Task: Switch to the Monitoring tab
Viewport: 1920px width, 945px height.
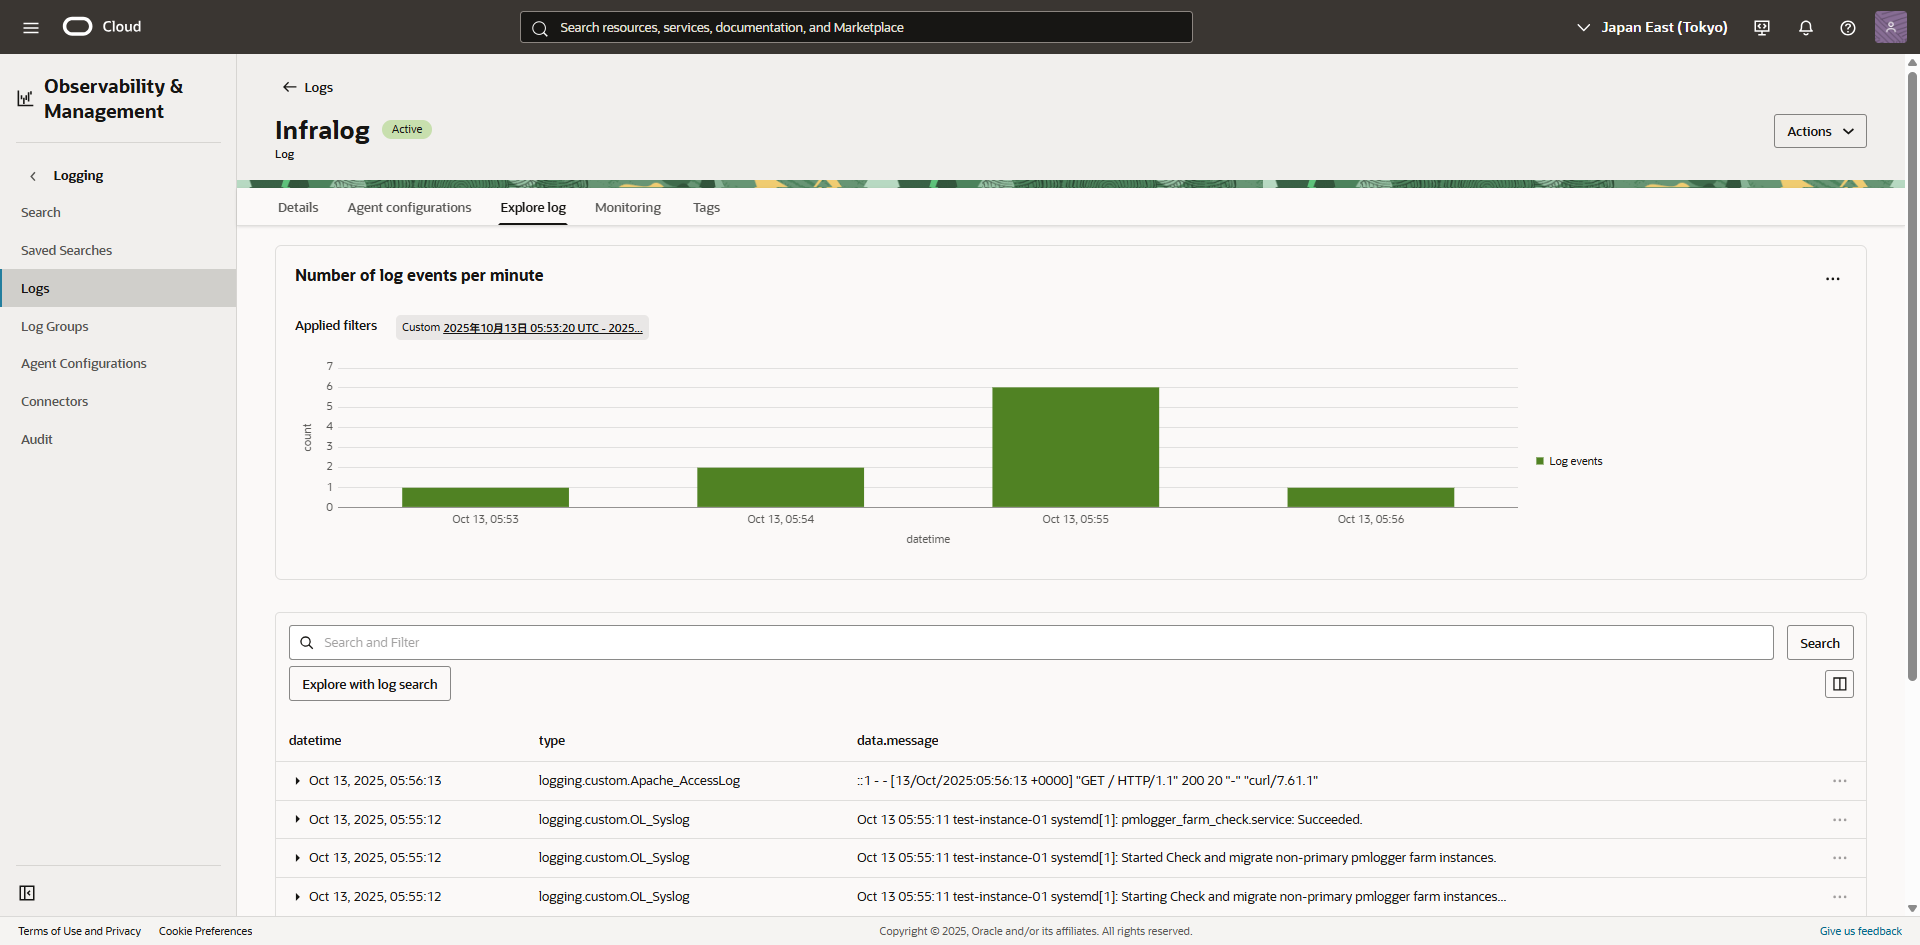Action: [627, 208]
